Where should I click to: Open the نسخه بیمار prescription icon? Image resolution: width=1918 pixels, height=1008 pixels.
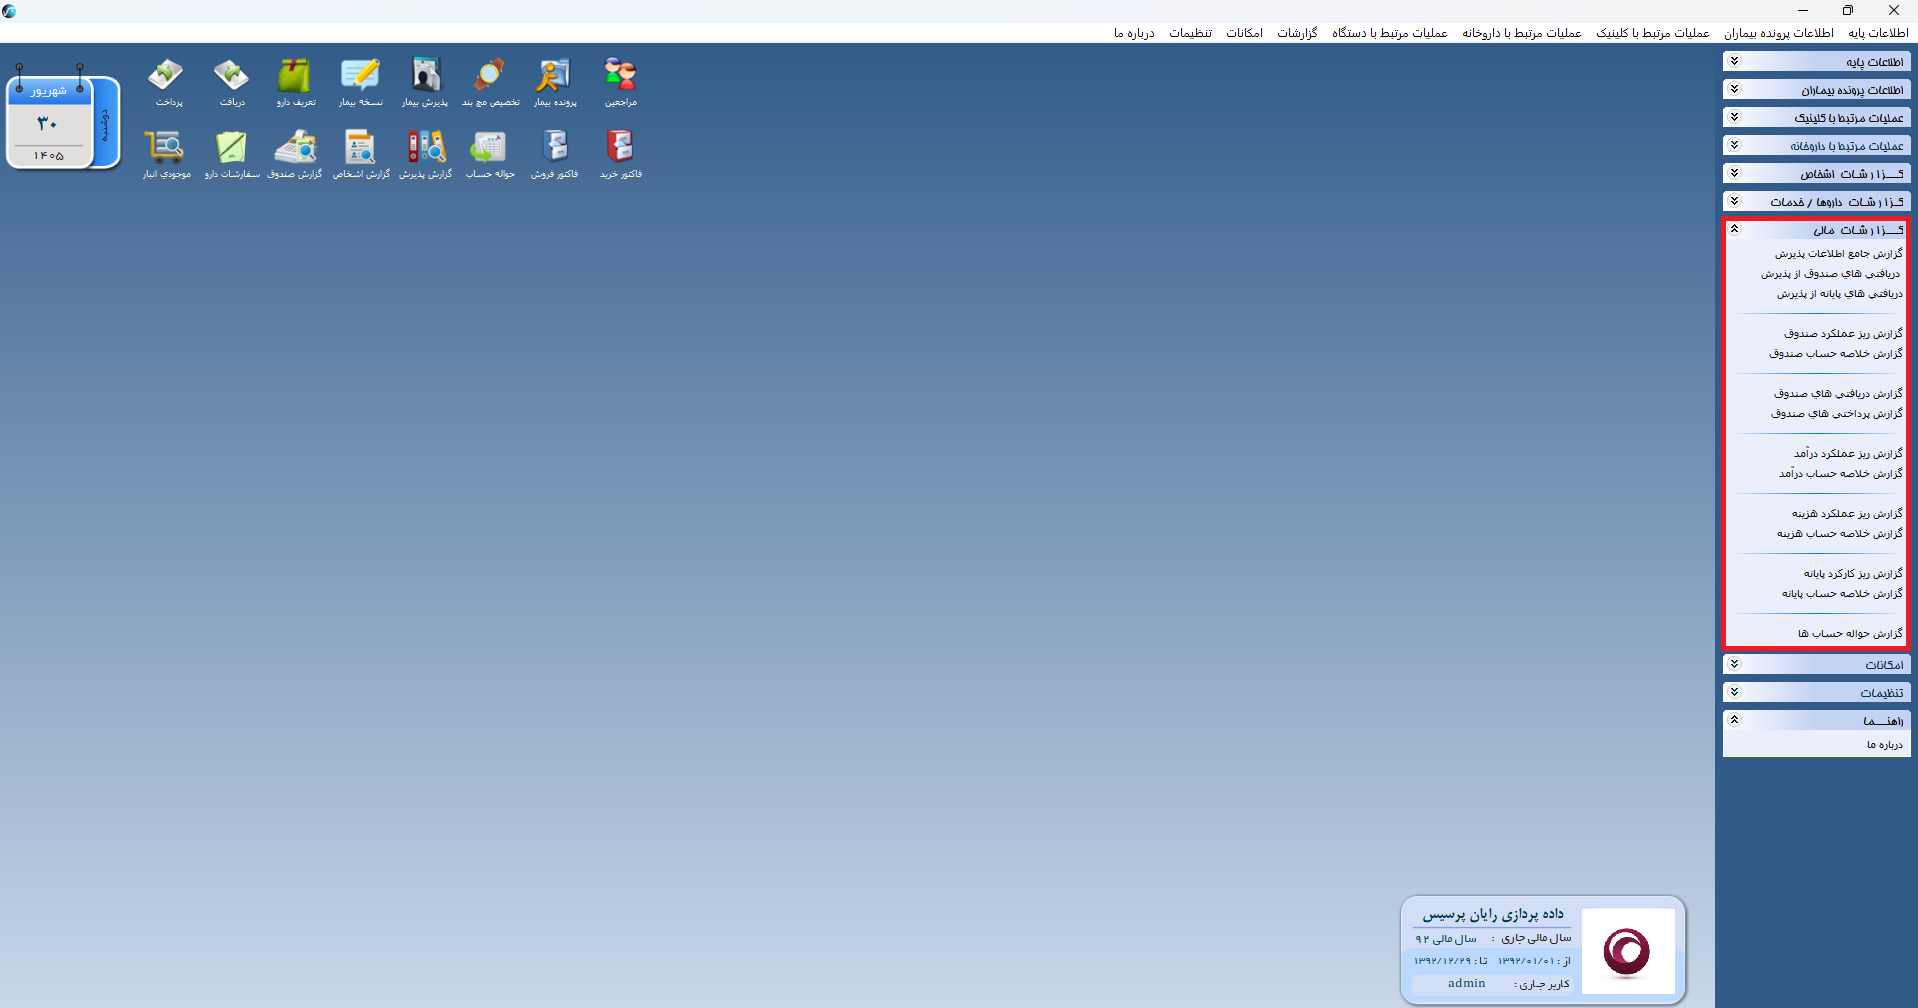(x=360, y=81)
